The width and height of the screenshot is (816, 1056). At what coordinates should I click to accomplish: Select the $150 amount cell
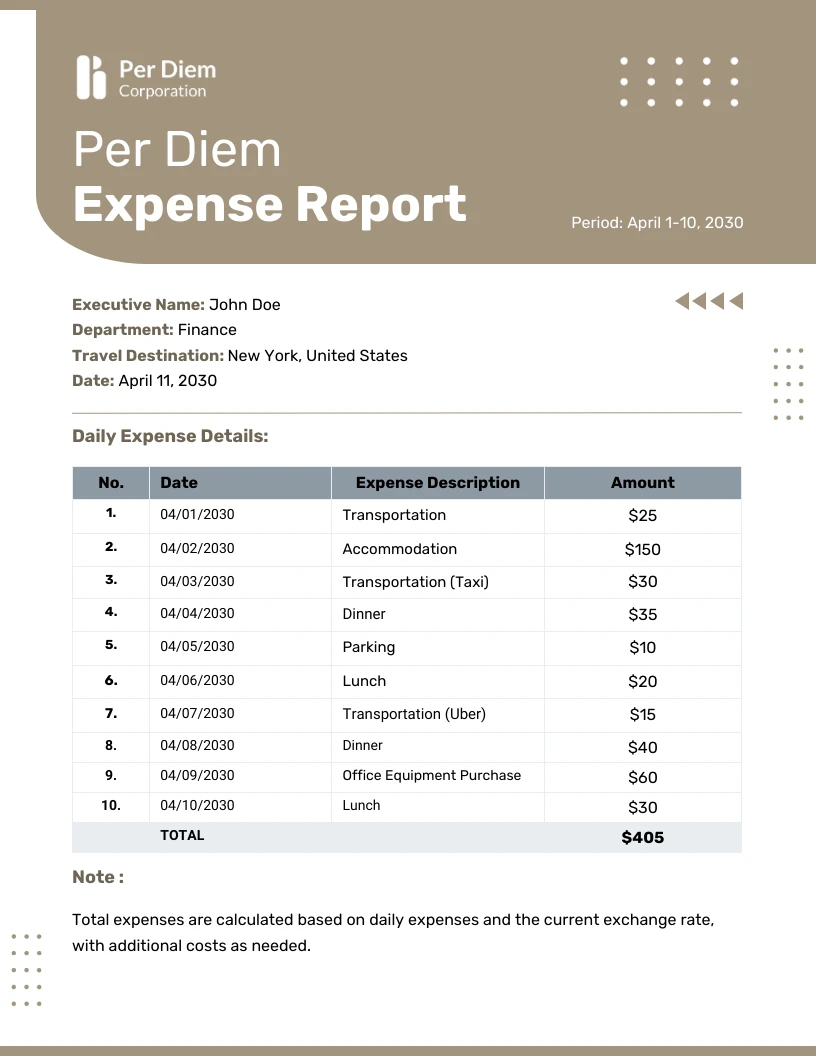click(x=642, y=550)
